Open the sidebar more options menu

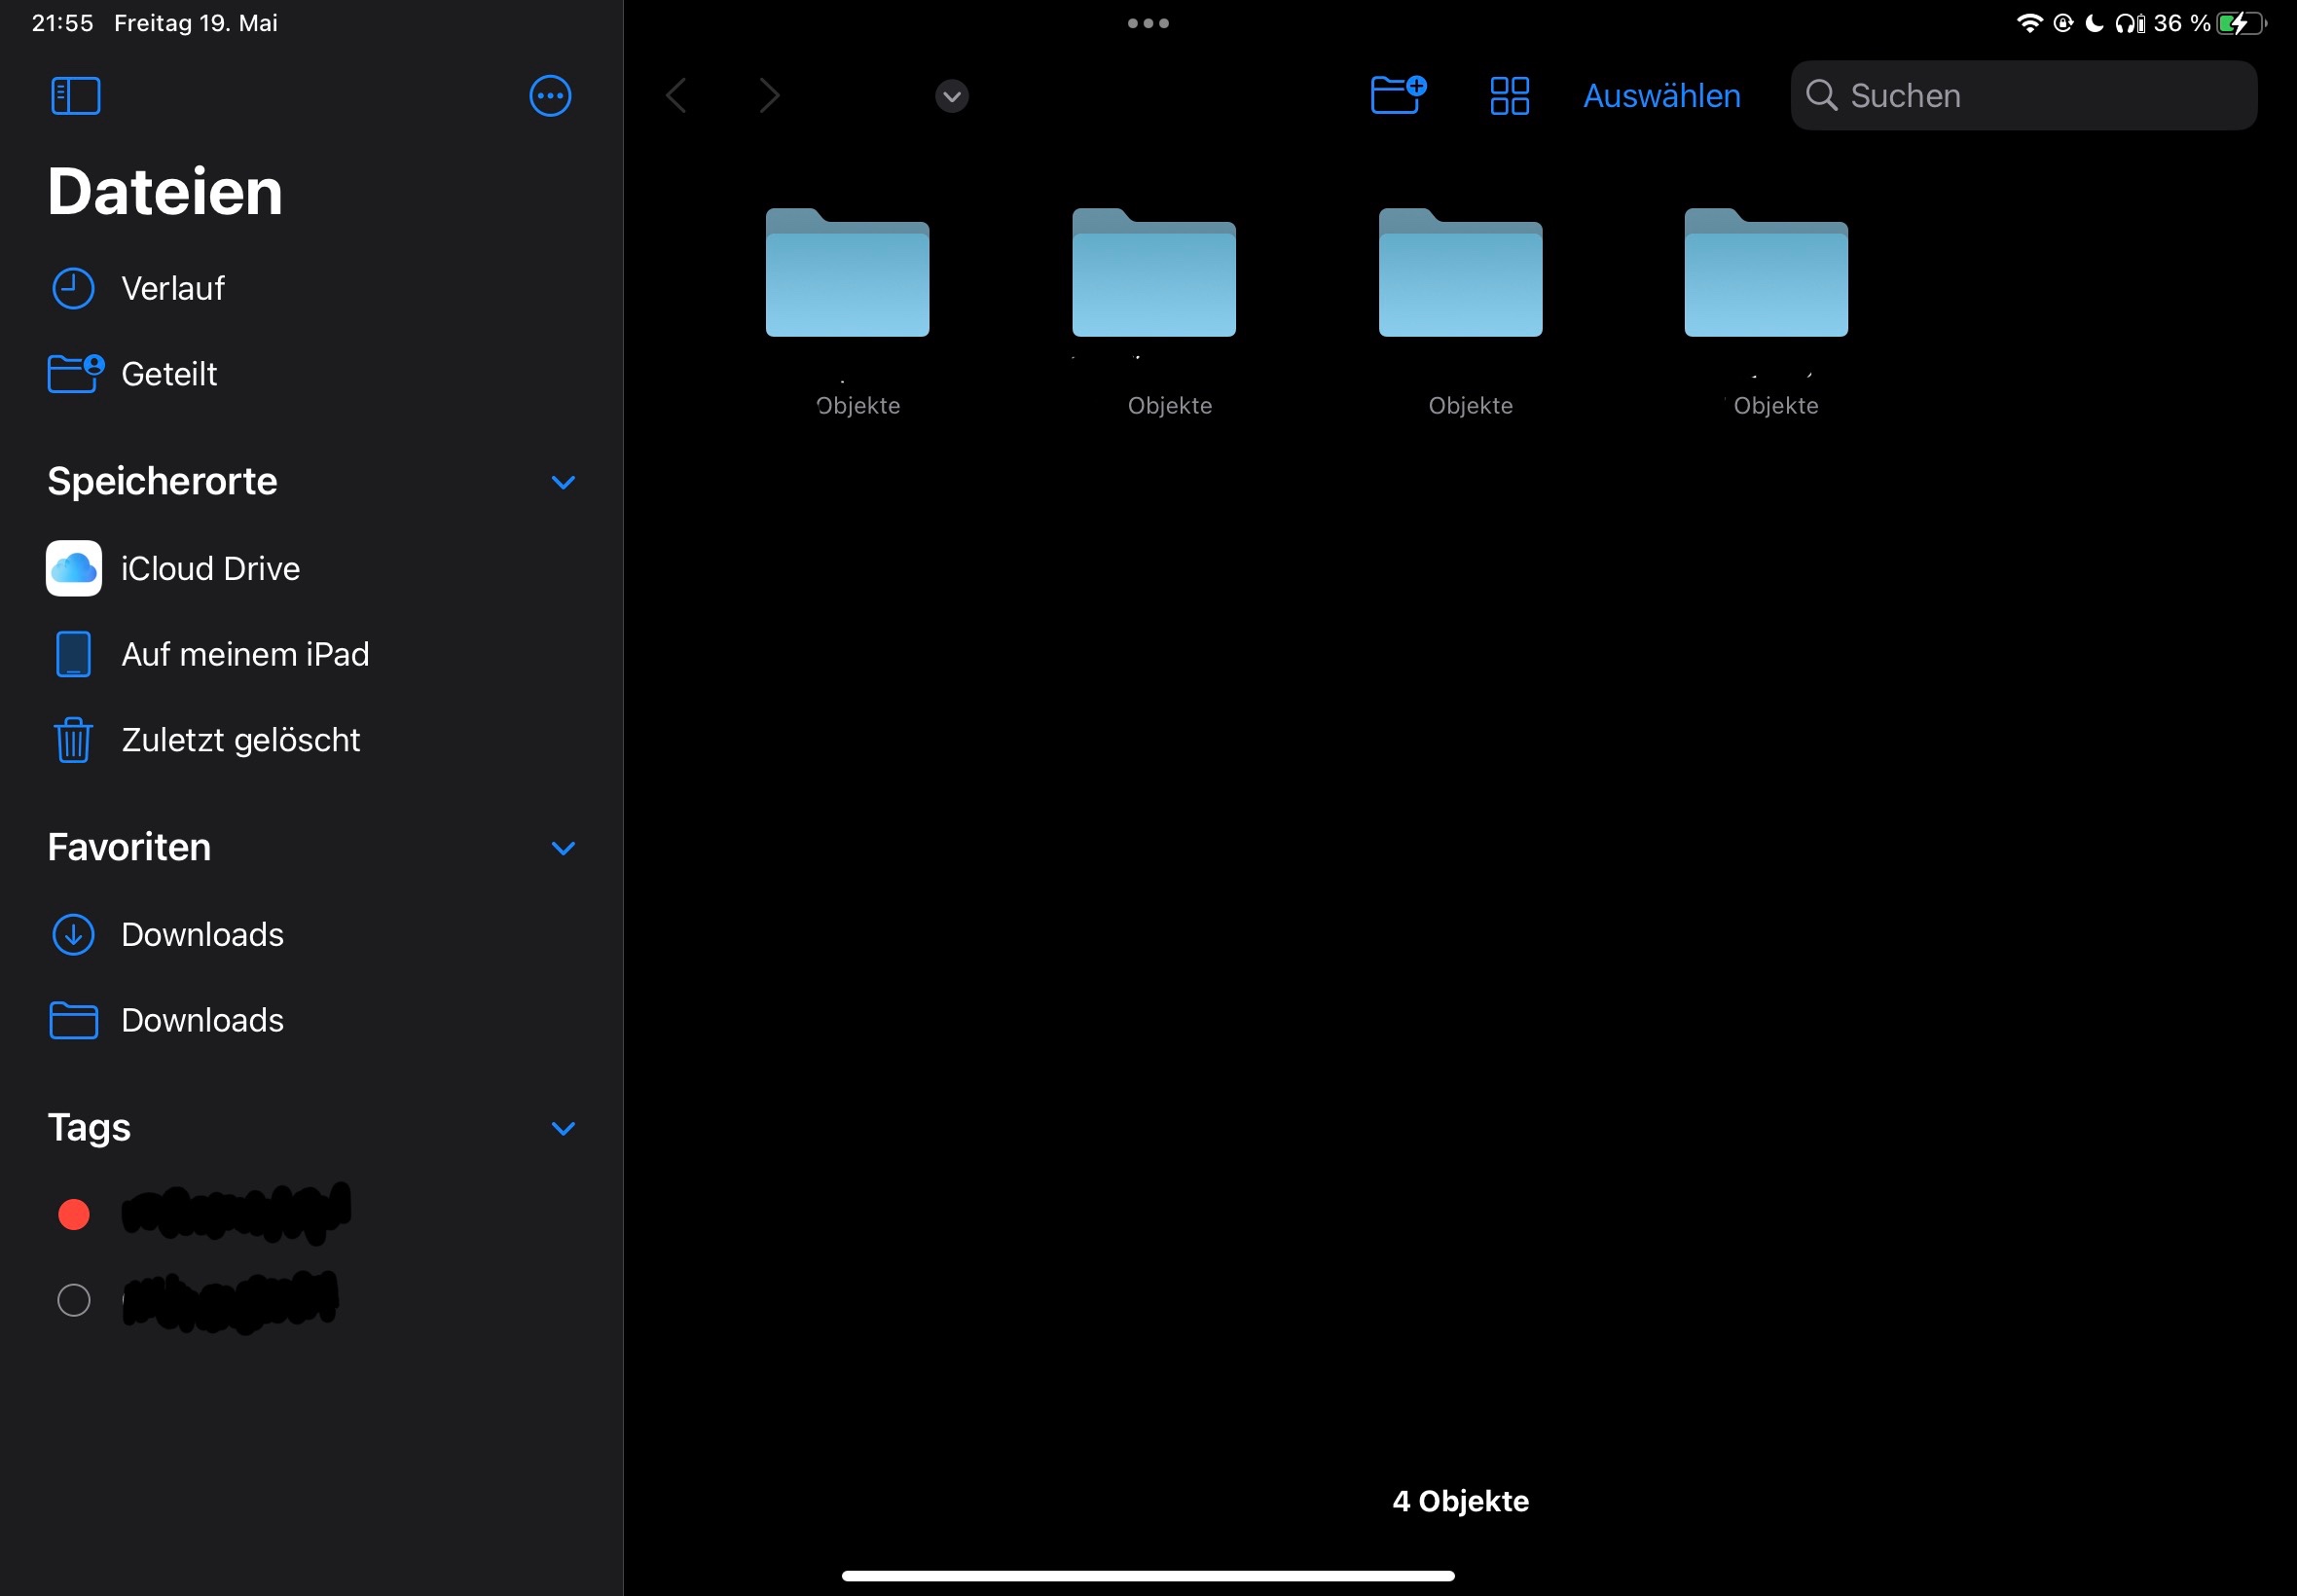point(550,96)
